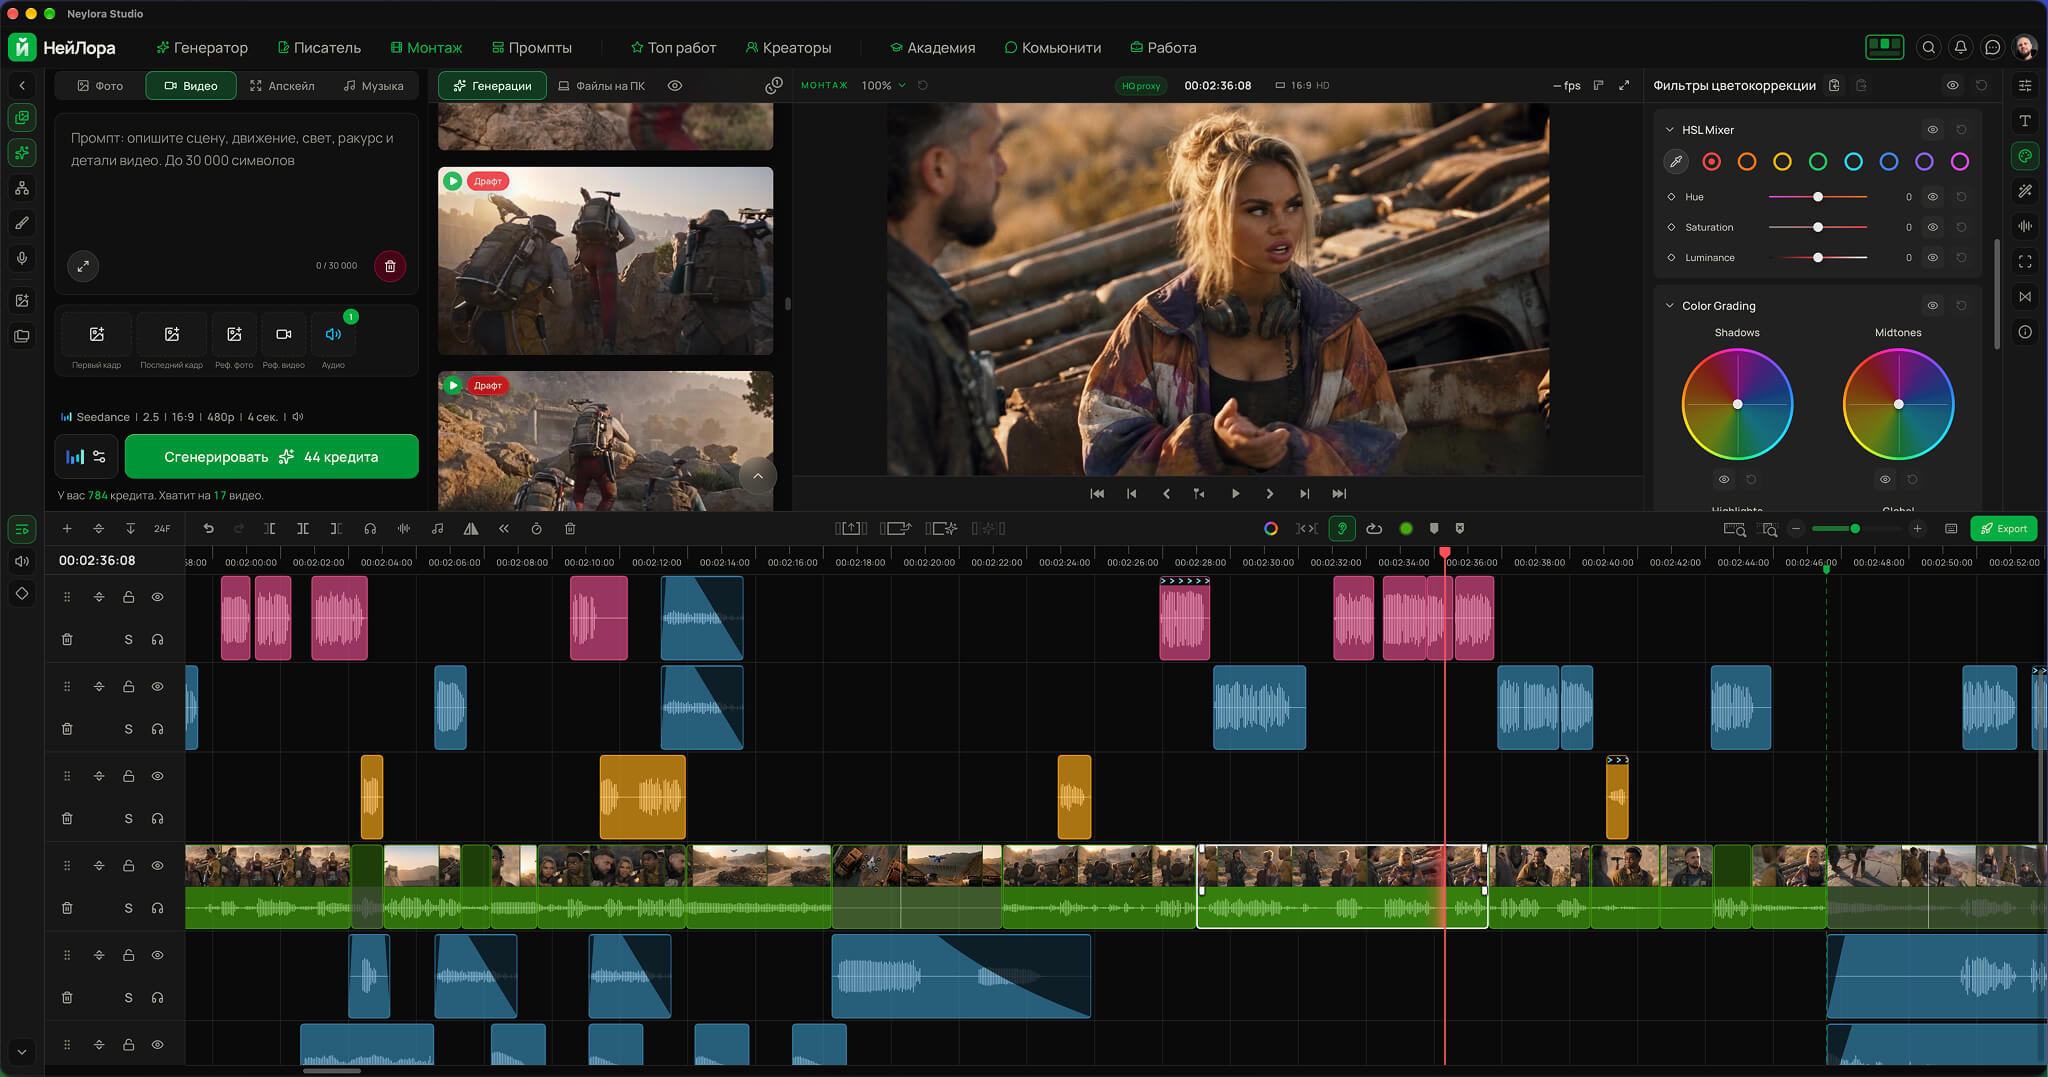Open the Апскейл tab
2048x1077 pixels.
282,86
